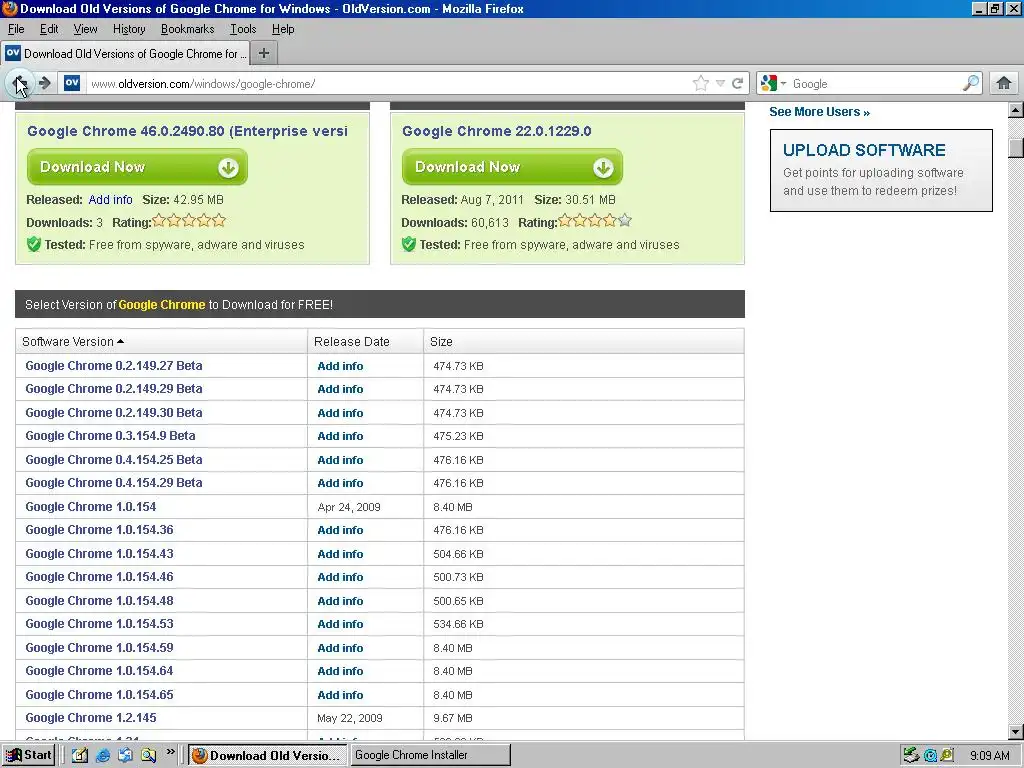The image size is (1024, 768).
Task: Open the Edit menu
Action: coord(49,29)
